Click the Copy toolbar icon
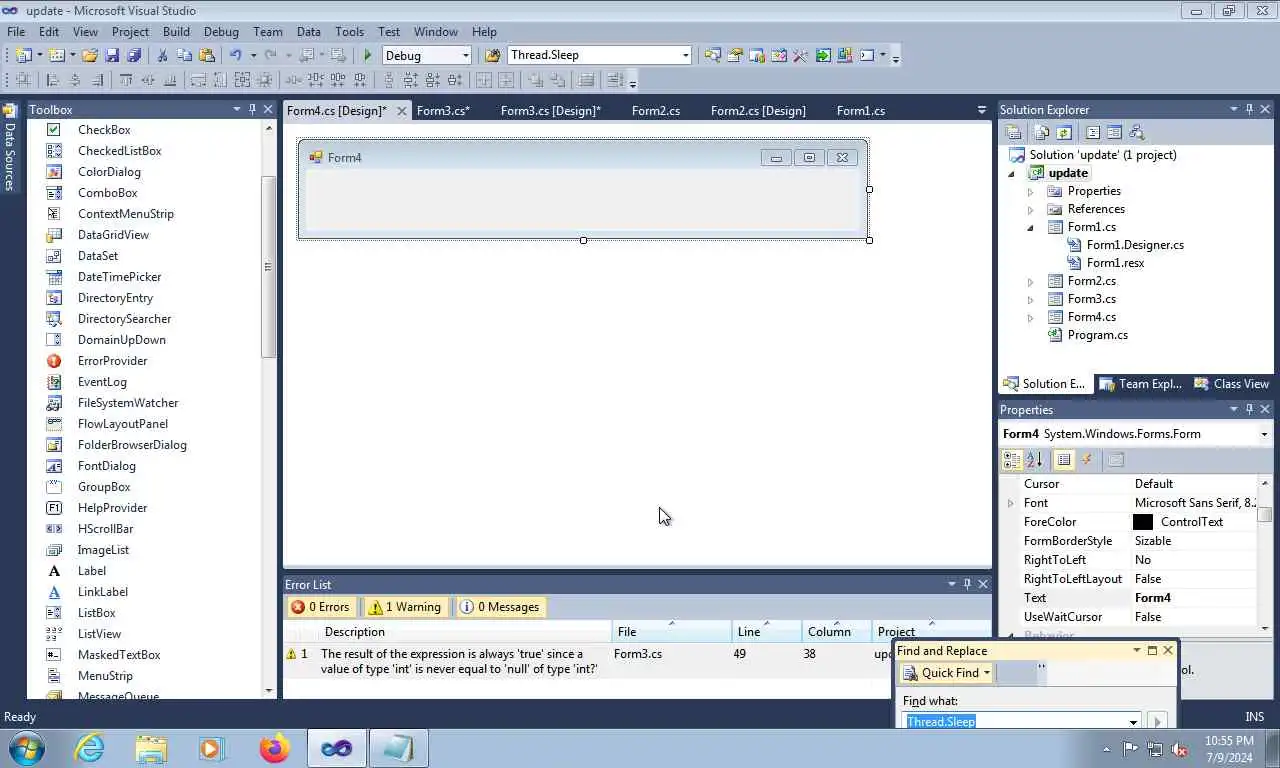Image resolution: width=1280 pixels, height=768 pixels. (185, 55)
